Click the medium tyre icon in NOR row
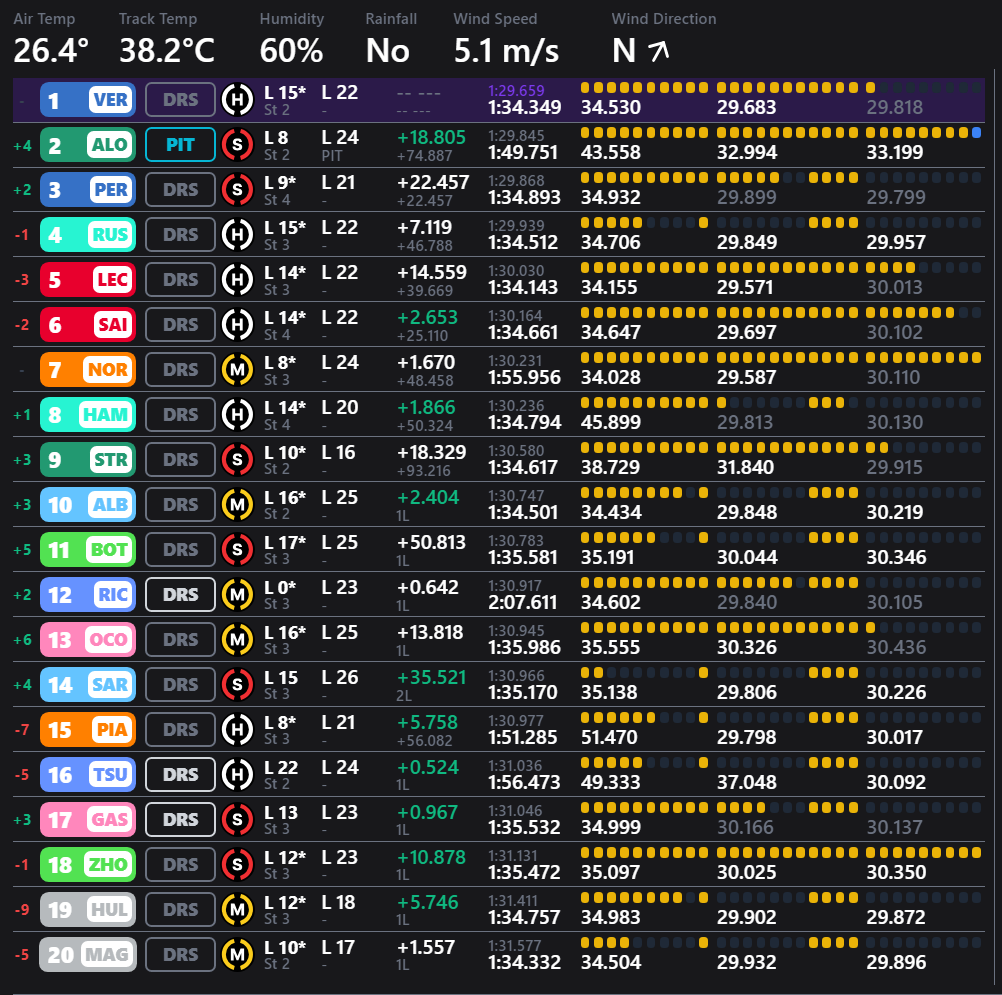1002x995 pixels. (237, 369)
